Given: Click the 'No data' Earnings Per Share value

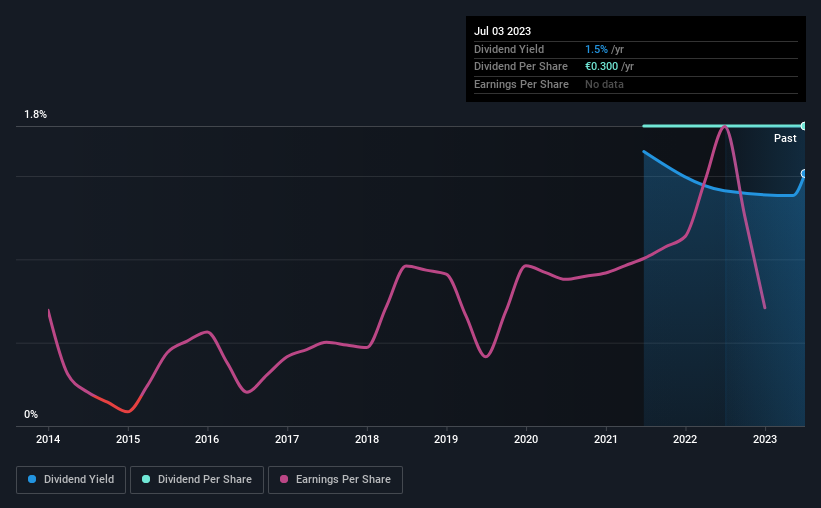Looking at the screenshot, I should click(603, 85).
